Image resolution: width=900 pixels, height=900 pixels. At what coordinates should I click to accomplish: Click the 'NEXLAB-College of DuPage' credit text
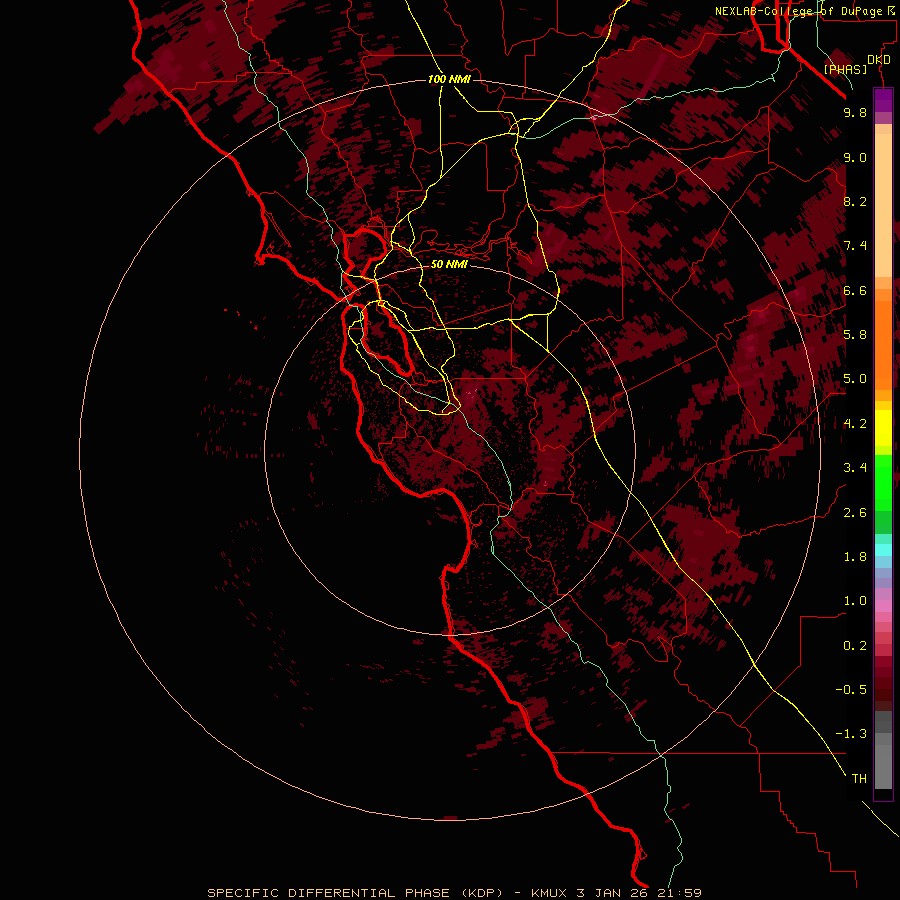point(799,11)
